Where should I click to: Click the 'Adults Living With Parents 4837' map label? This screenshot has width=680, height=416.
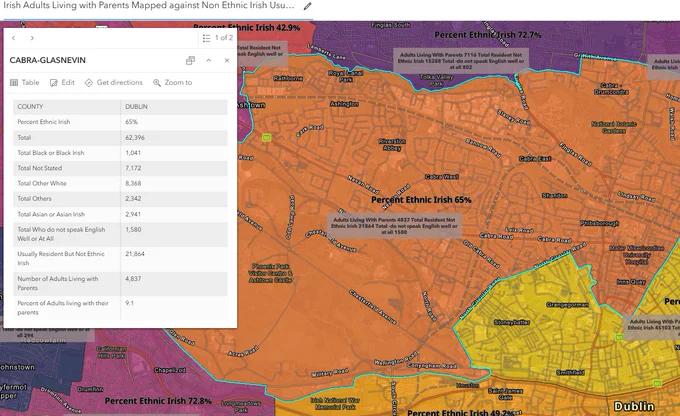[394, 226]
